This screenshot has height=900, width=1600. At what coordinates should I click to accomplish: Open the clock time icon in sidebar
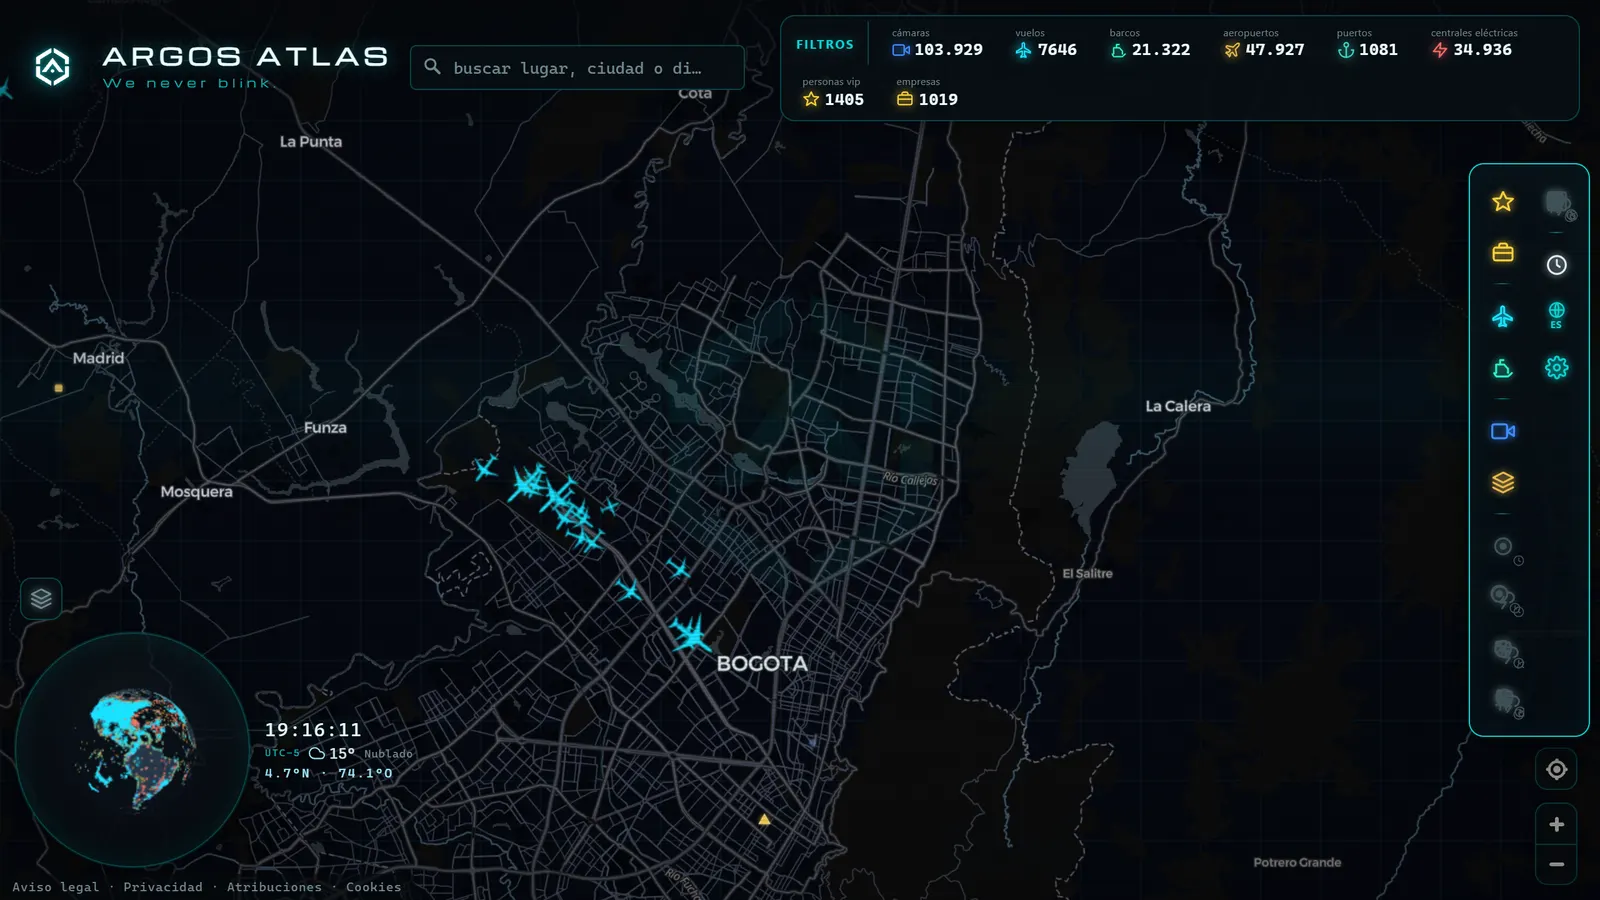click(1557, 265)
